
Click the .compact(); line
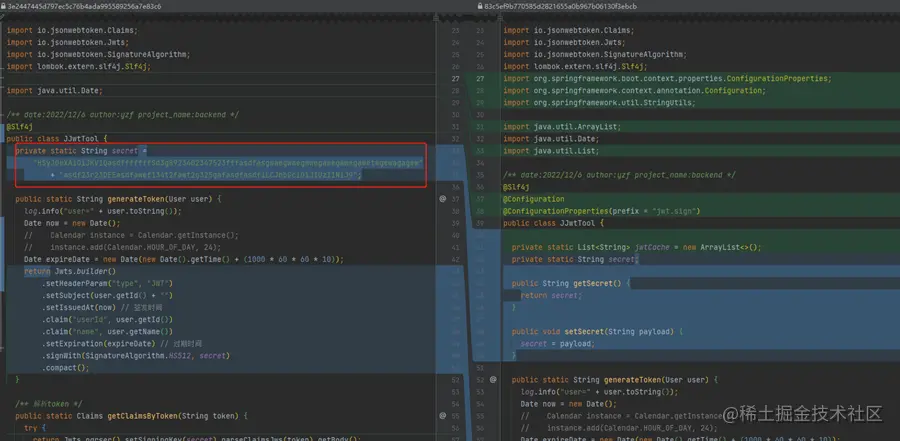coord(65,368)
